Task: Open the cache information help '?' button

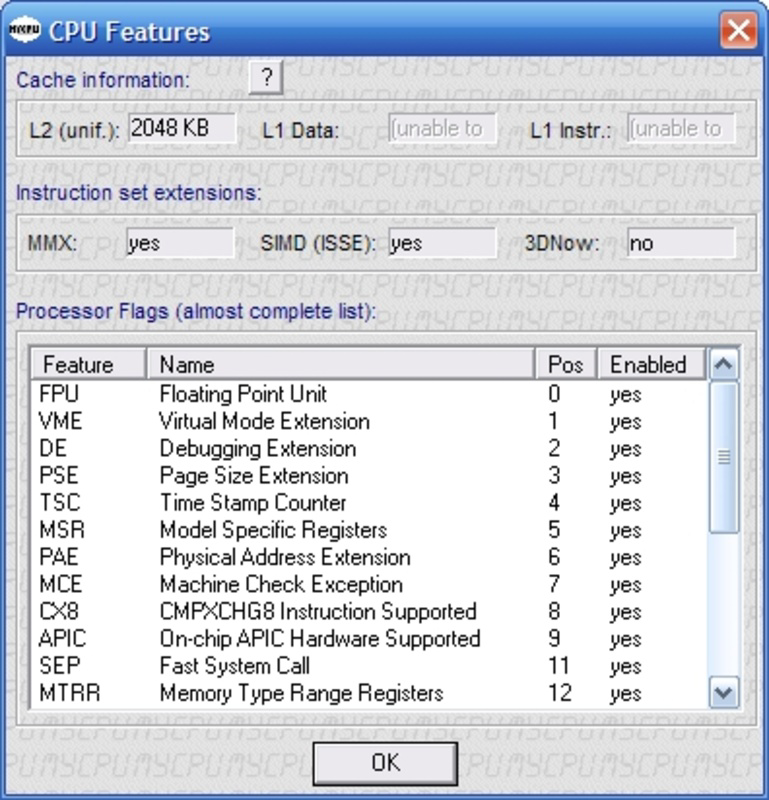Action: [x=266, y=78]
